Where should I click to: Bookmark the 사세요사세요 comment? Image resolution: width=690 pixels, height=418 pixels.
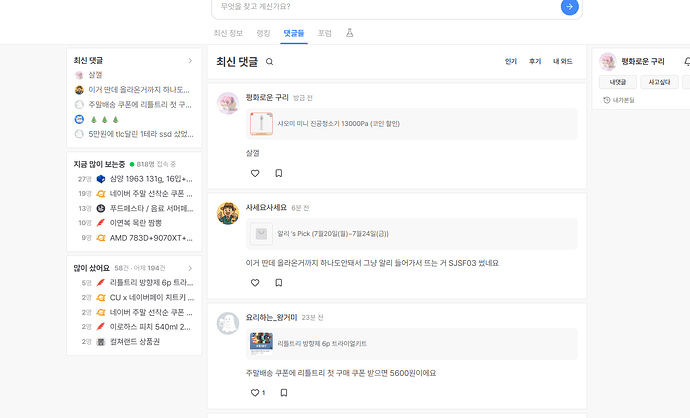pyautogui.click(x=279, y=283)
